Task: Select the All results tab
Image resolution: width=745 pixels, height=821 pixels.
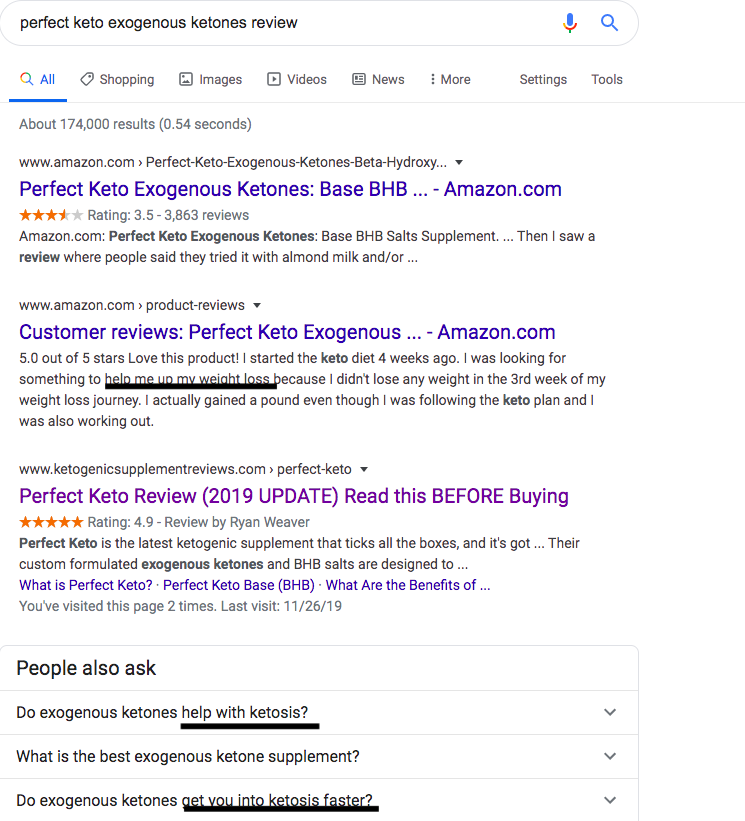Action: (38, 79)
